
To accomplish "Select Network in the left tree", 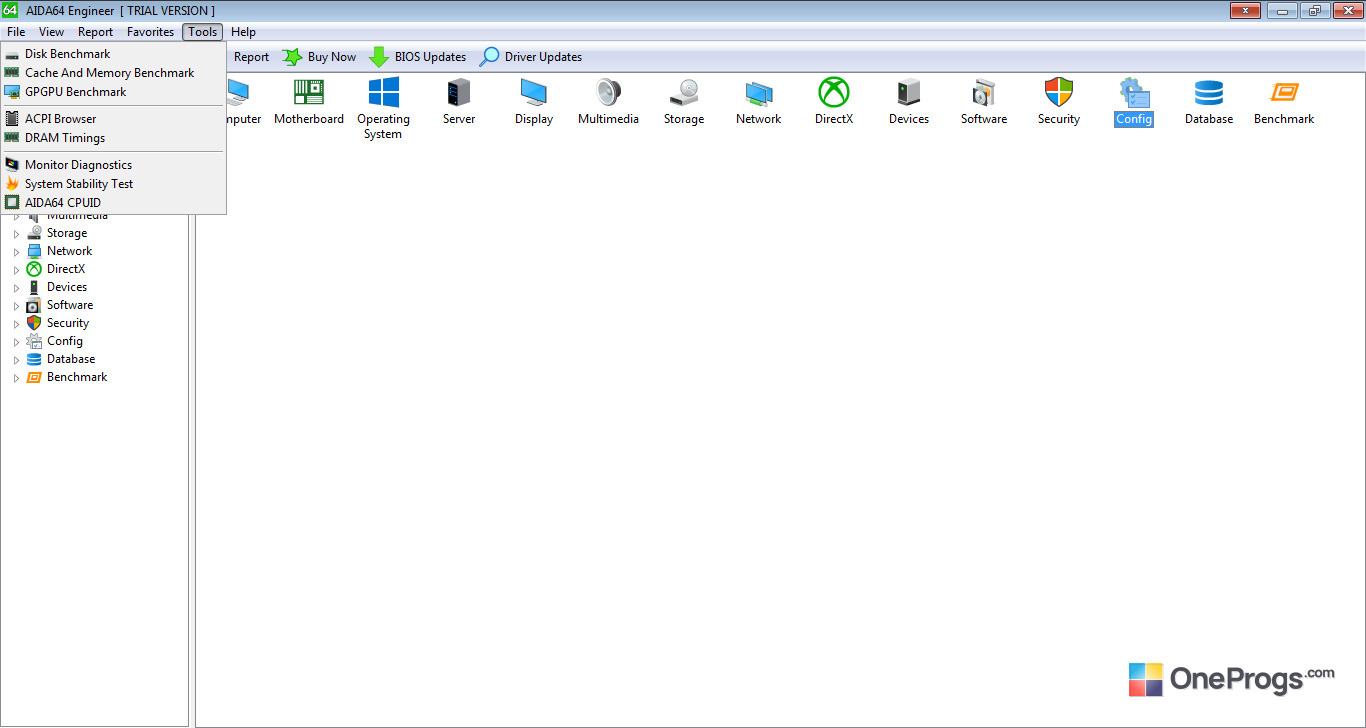I will tap(69, 251).
